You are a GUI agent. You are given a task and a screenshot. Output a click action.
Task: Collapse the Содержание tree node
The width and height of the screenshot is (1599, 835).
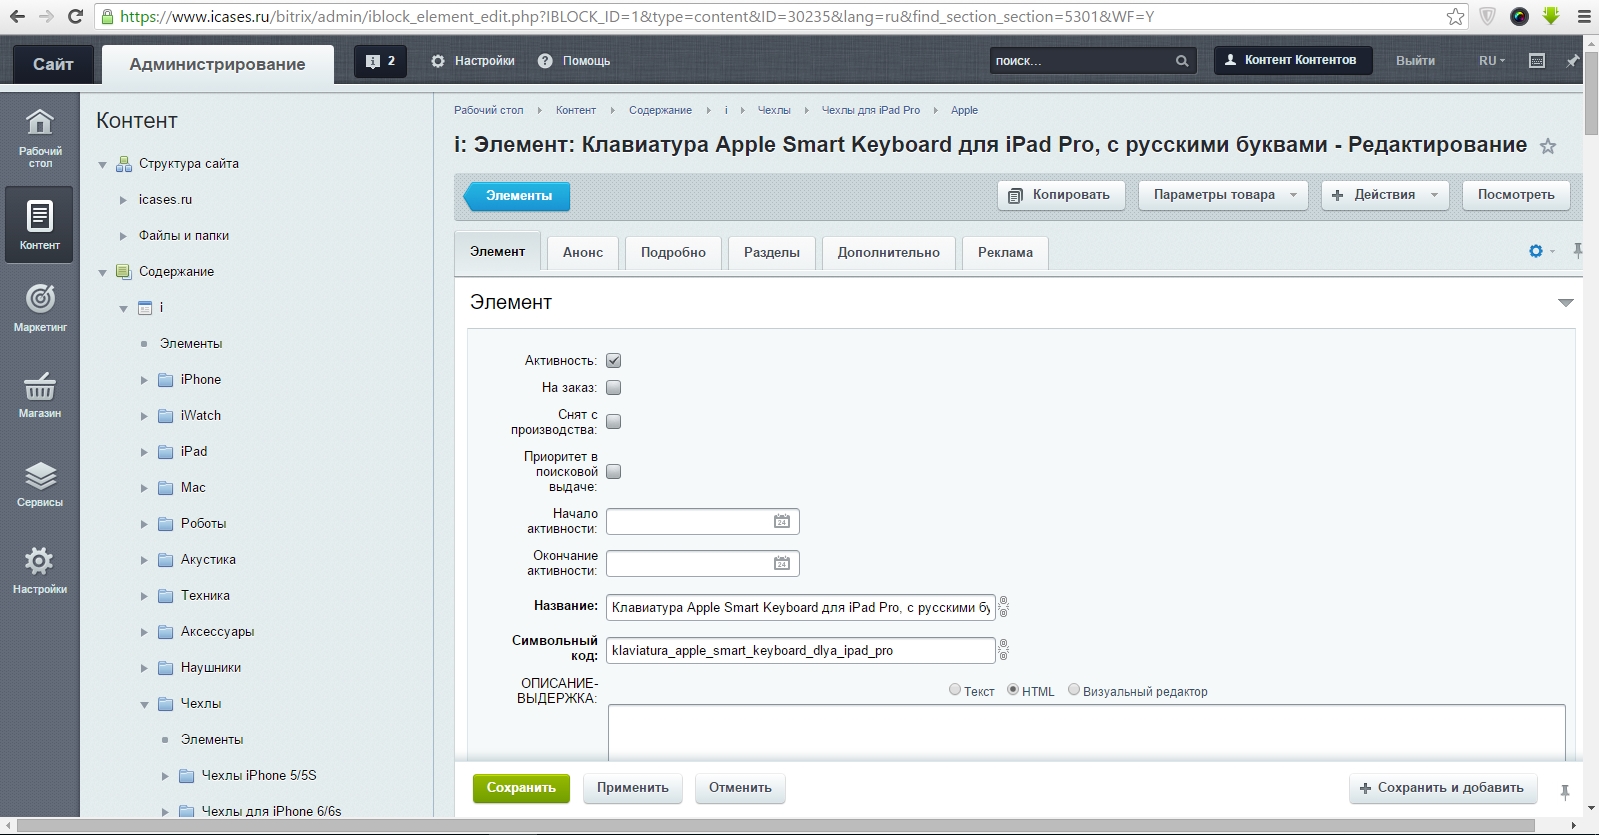(102, 272)
